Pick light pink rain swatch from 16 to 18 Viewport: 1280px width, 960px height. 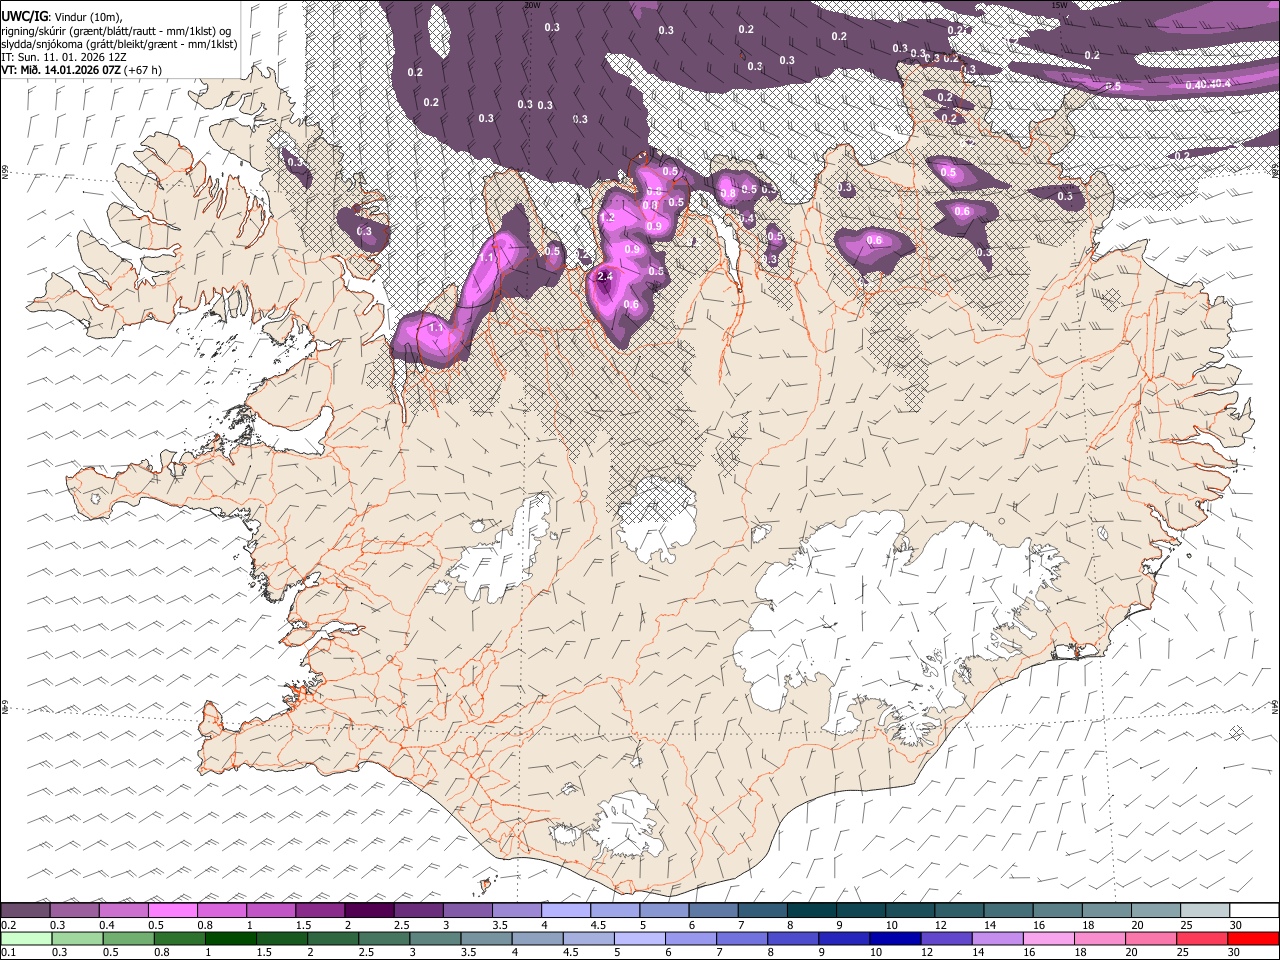coord(1049,939)
